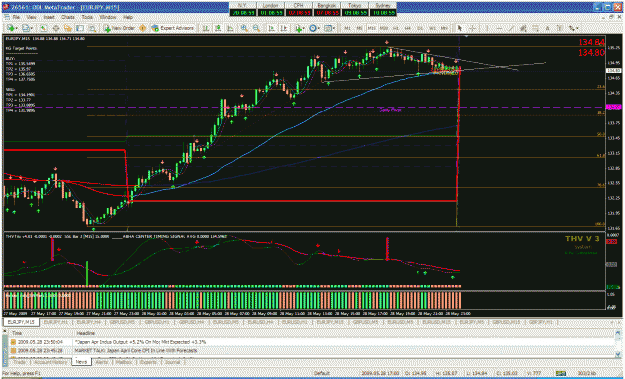Open the Help menu

click(128, 18)
